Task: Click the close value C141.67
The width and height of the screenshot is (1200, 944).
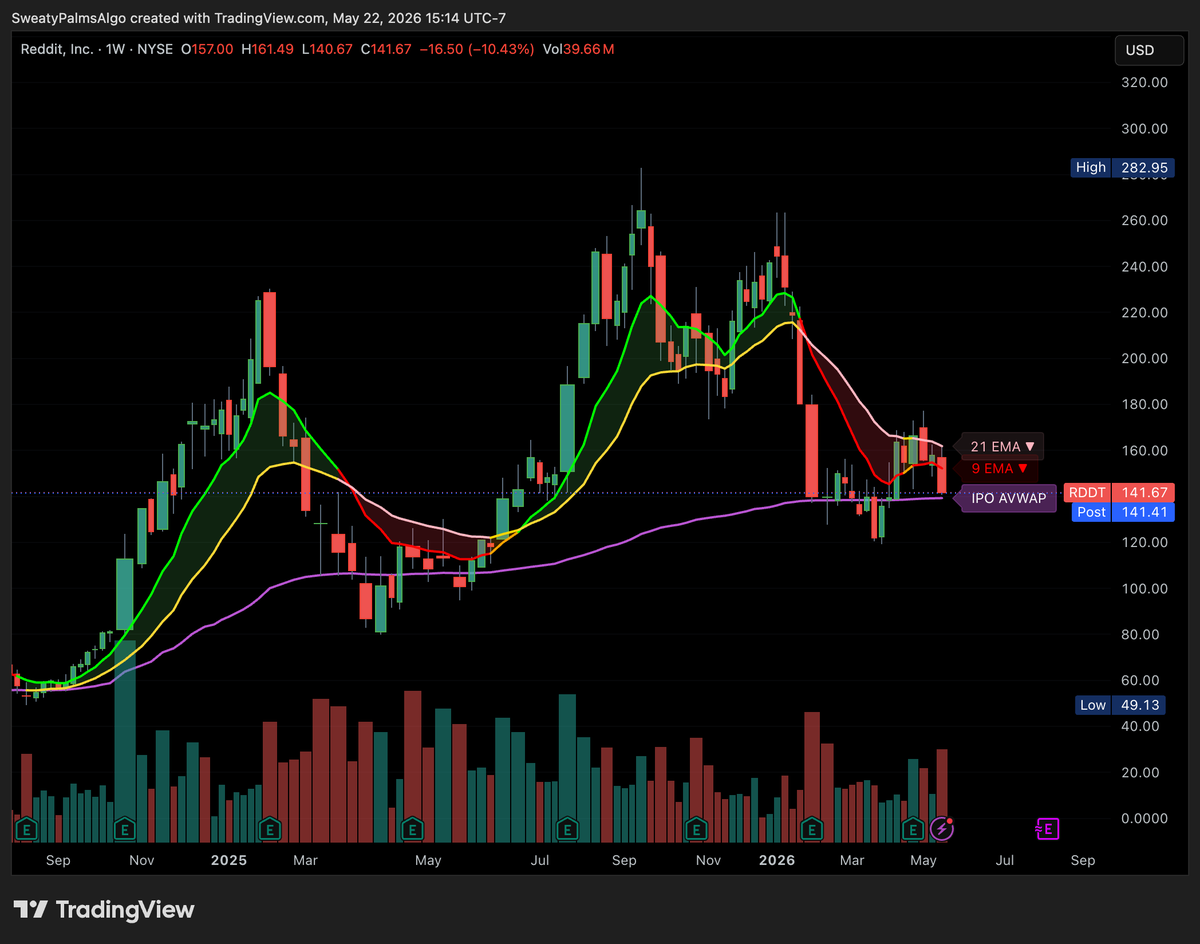Action: (x=387, y=49)
